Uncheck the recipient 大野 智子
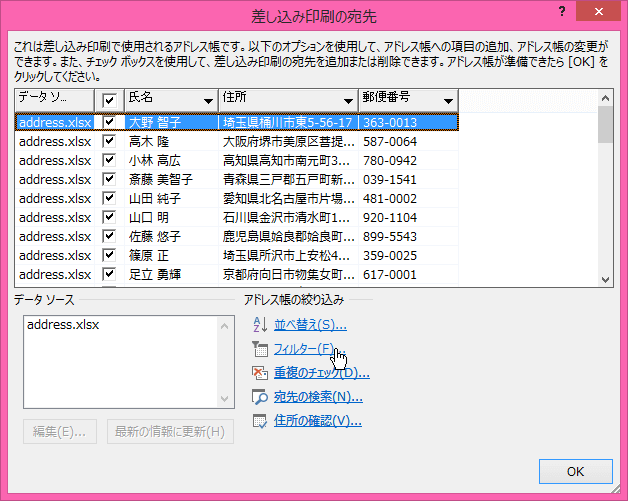The width and height of the screenshot is (628, 501). [x=109, y=122]
